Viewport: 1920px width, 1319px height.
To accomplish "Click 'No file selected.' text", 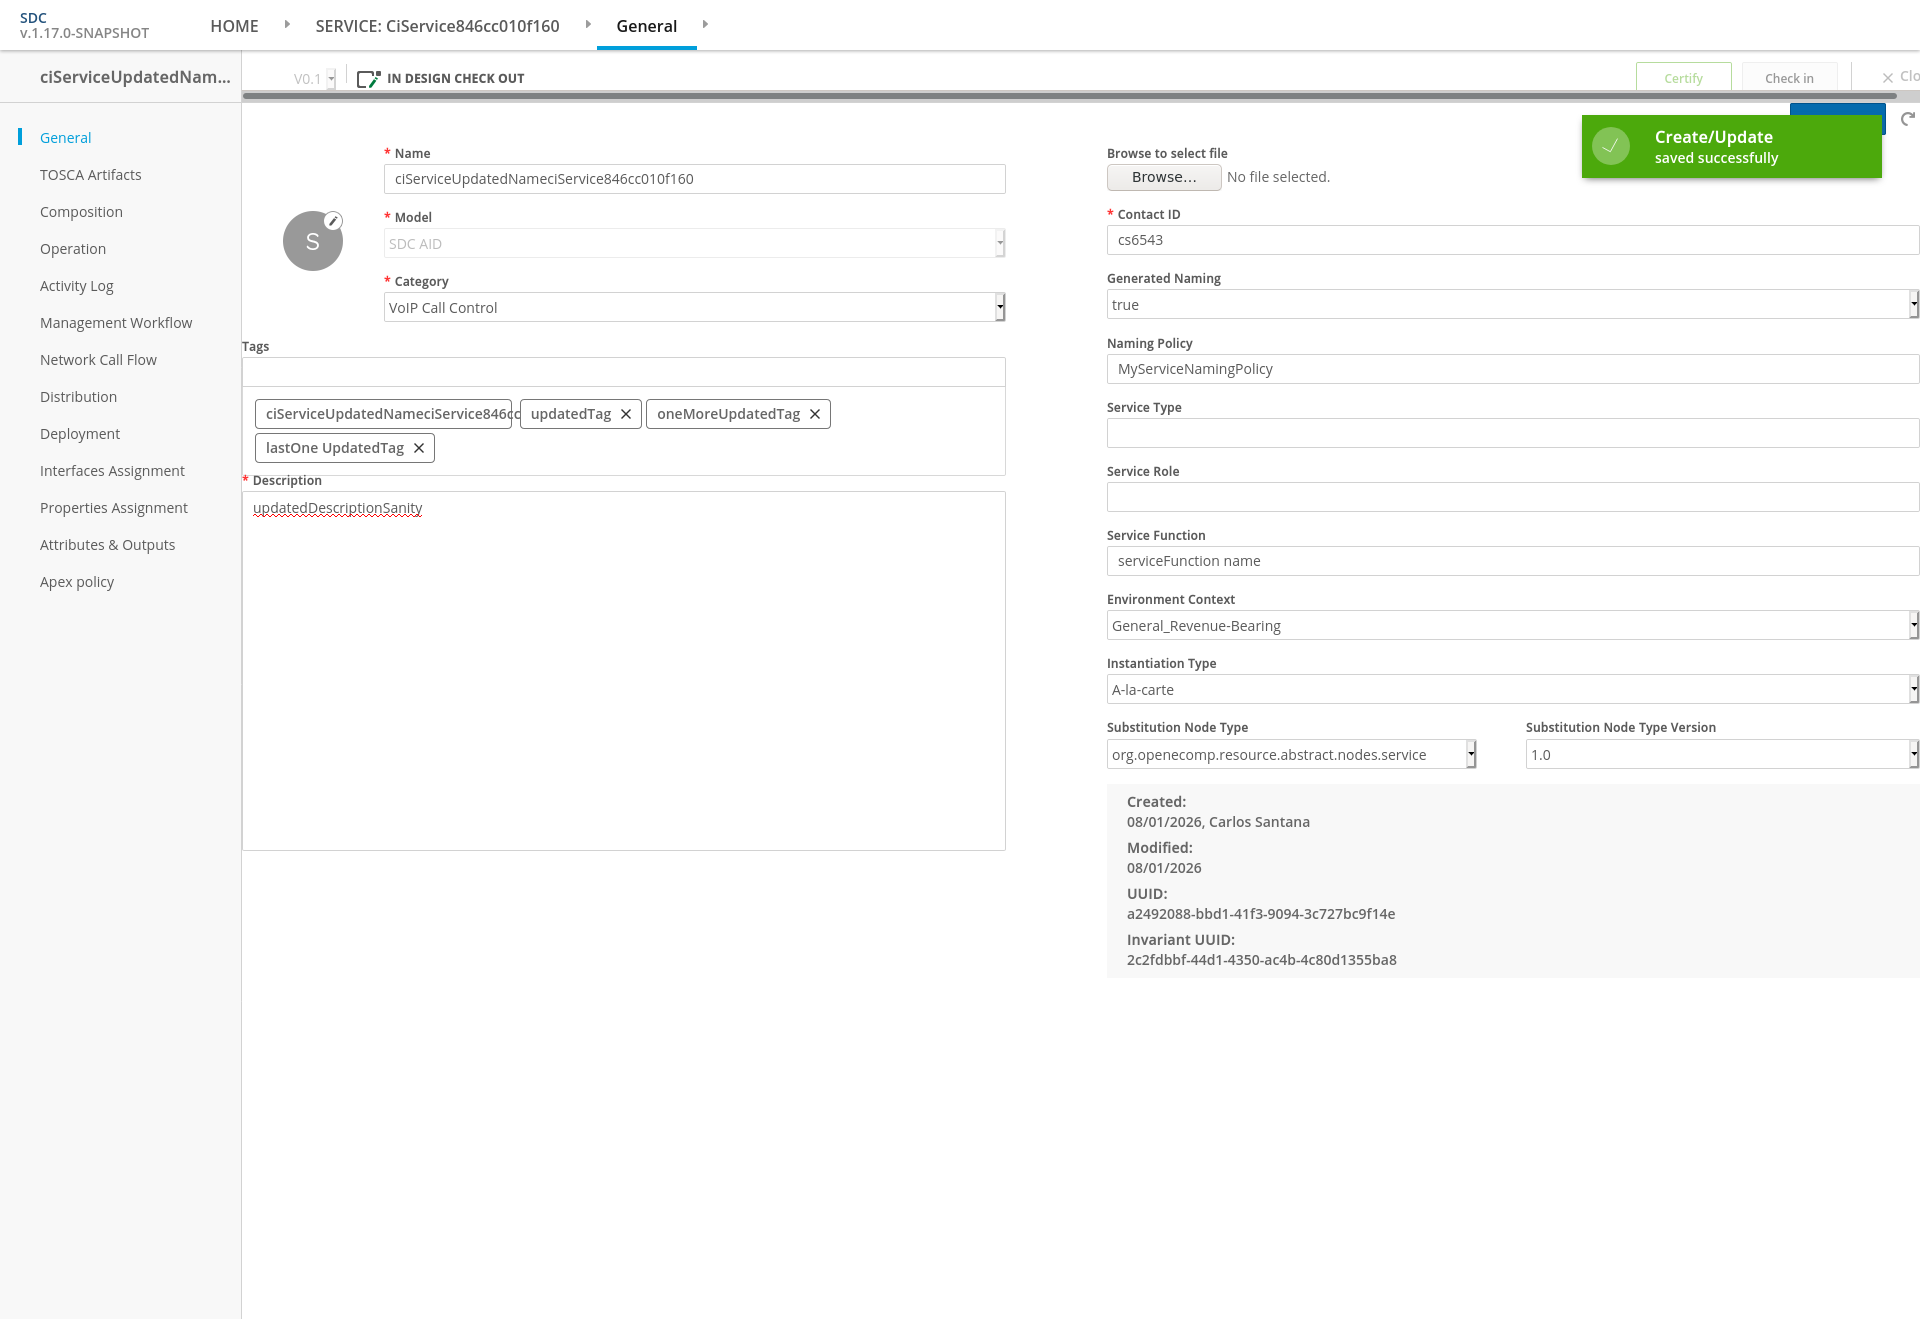I will (x=1278, y=177).
